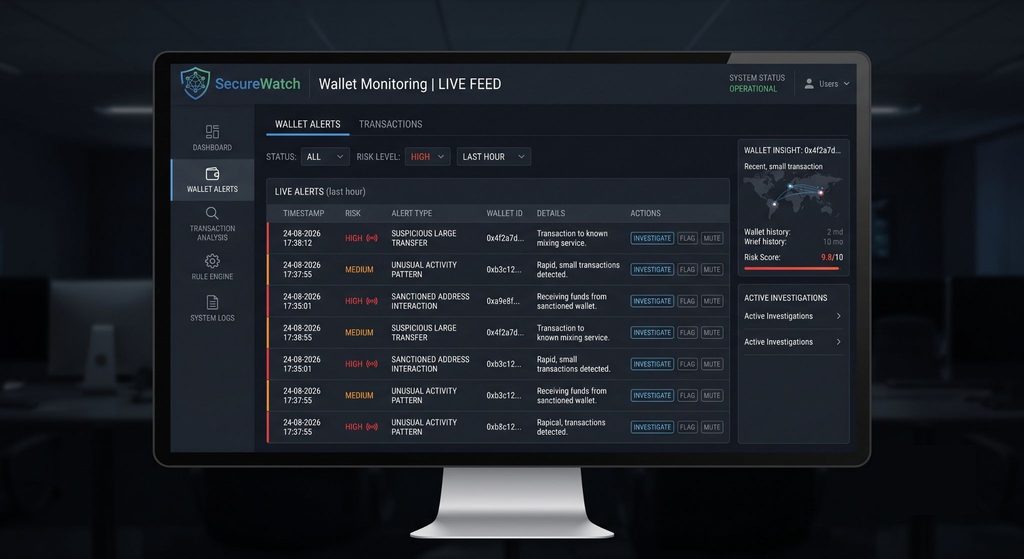This screenshot has width=1024, height=559.
Task: Flag the 17:38:12 suspicious large transfer alert
Action: (687, 238)
